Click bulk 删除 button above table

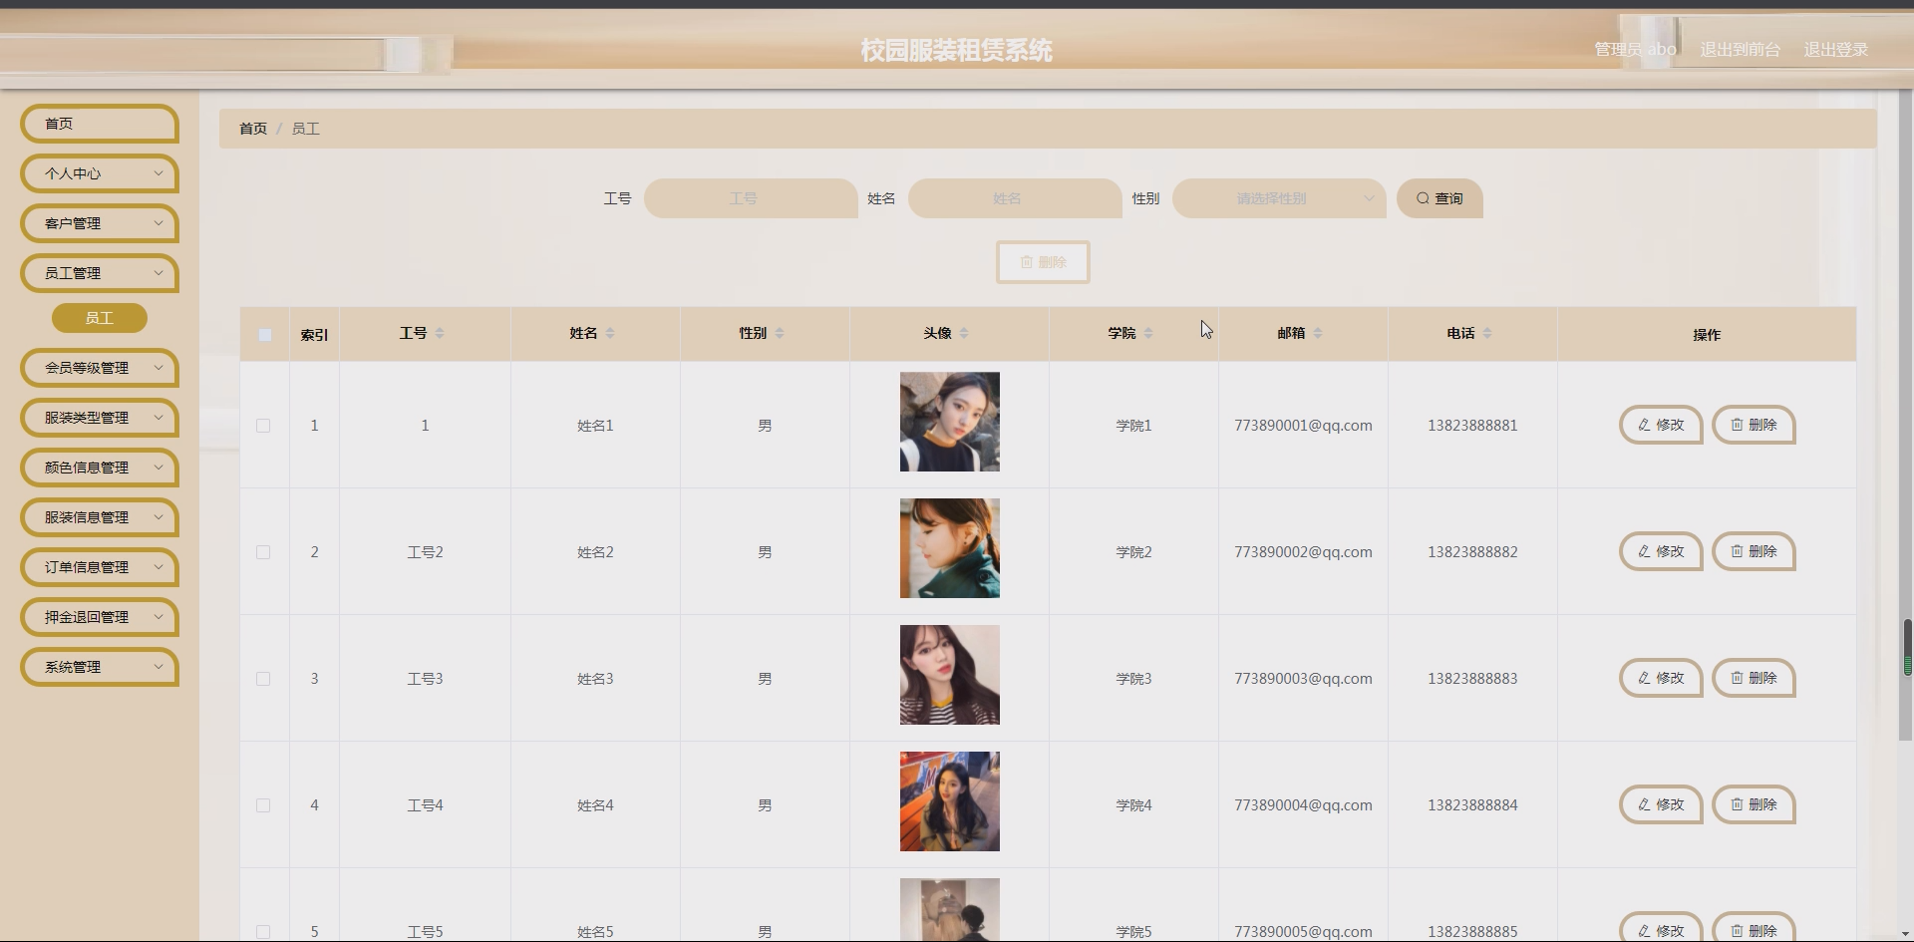[1042, 262]
